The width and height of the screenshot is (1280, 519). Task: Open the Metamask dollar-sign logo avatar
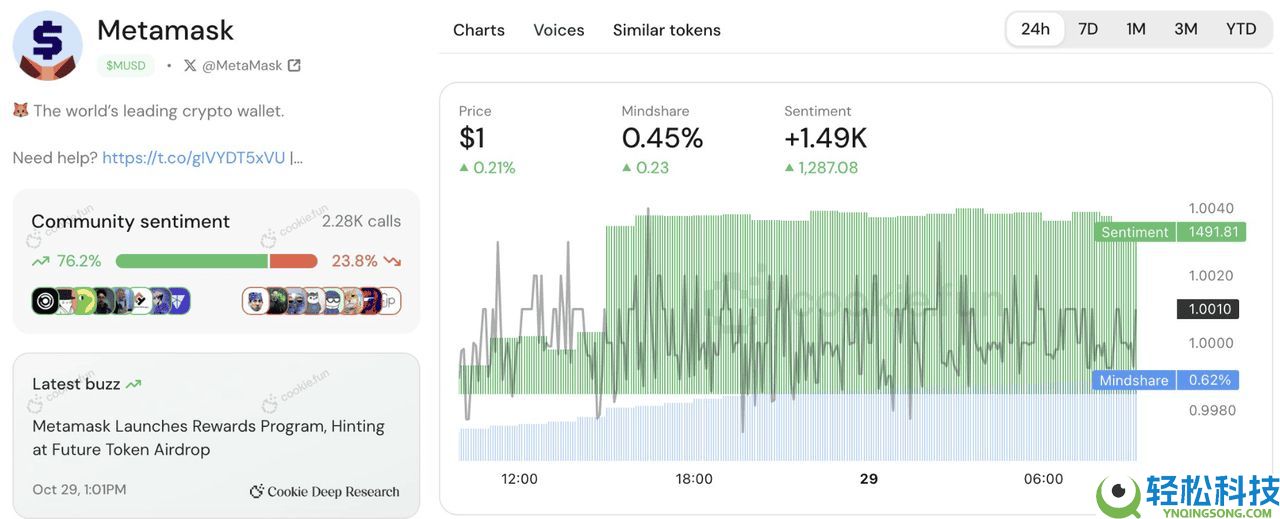point(47,46)
